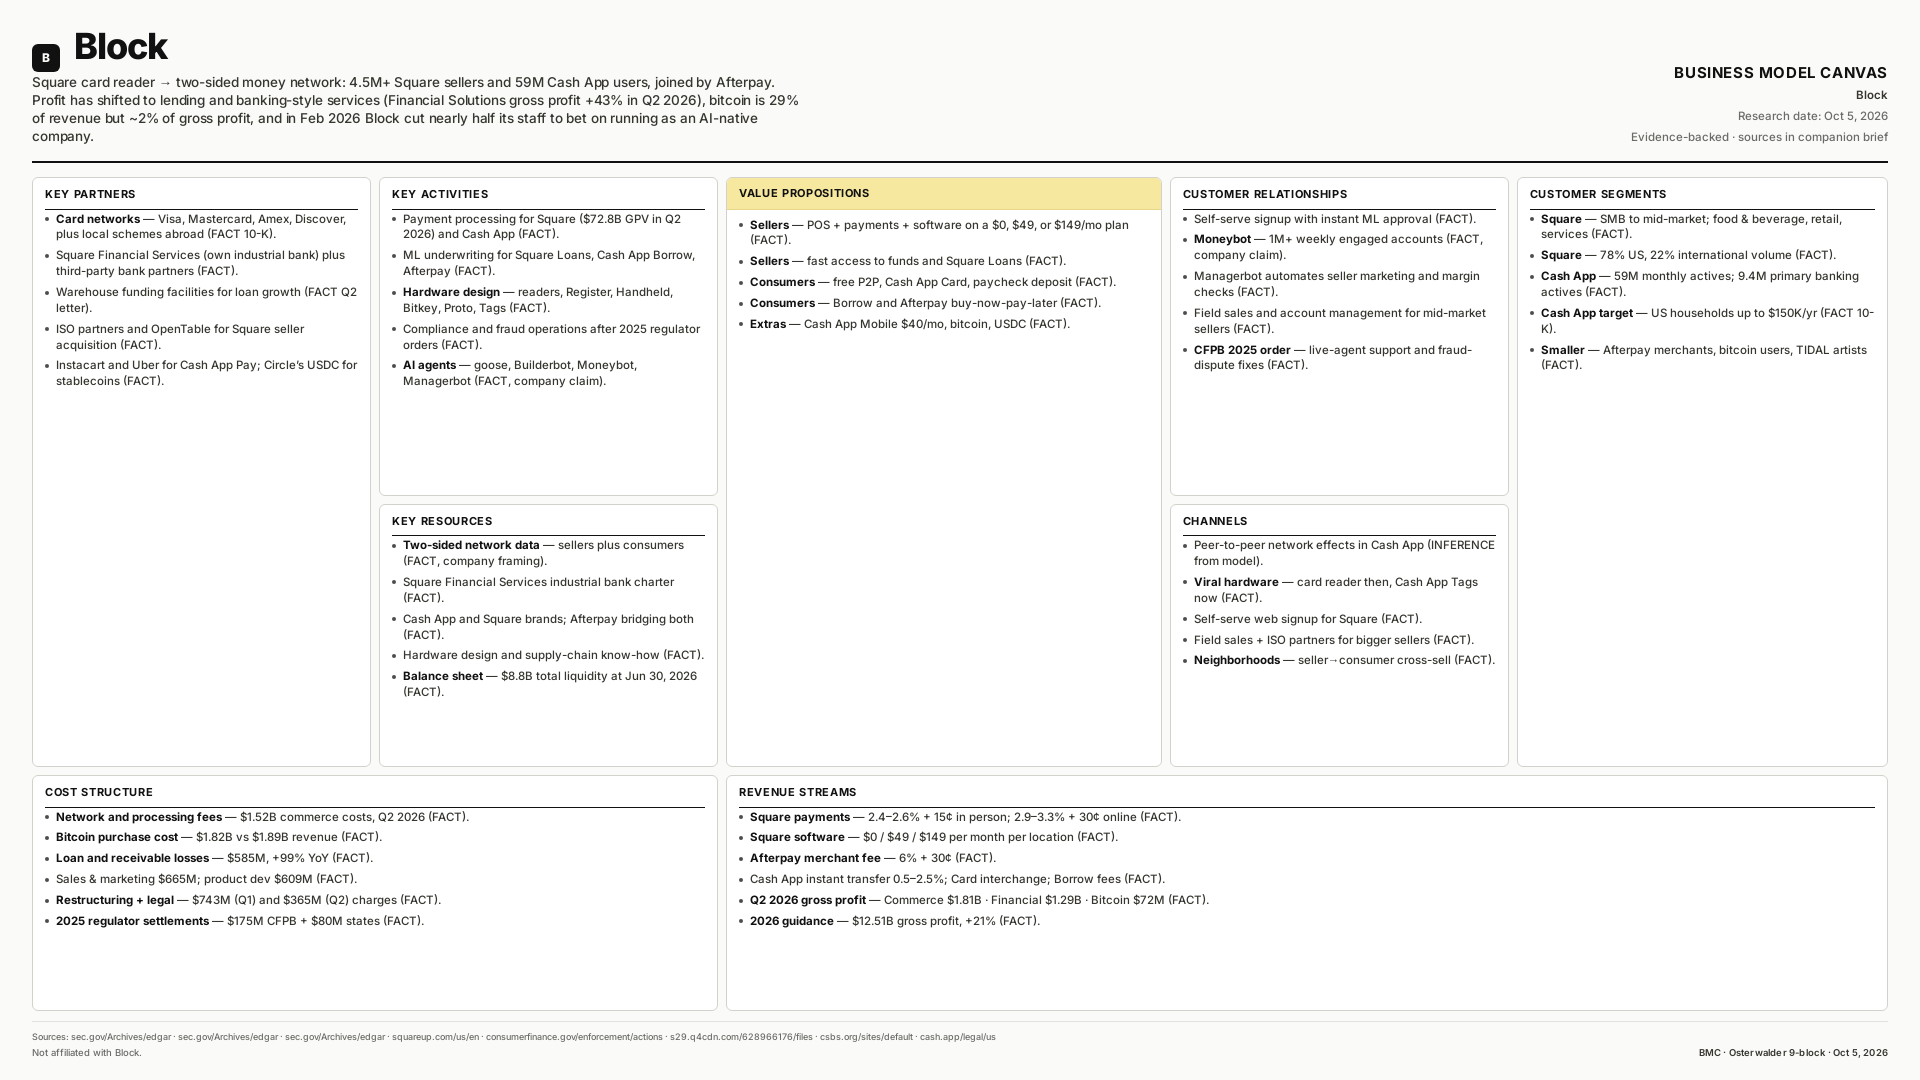Click the Hardware design activity bullet

pos(548,300)
